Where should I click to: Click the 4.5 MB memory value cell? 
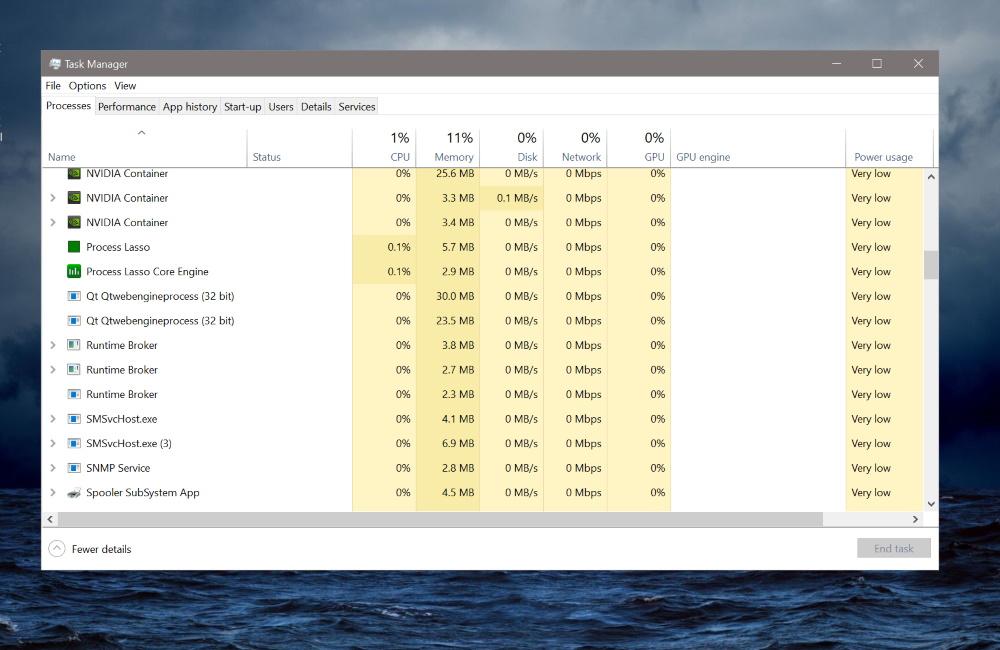(x=448, y=492)
